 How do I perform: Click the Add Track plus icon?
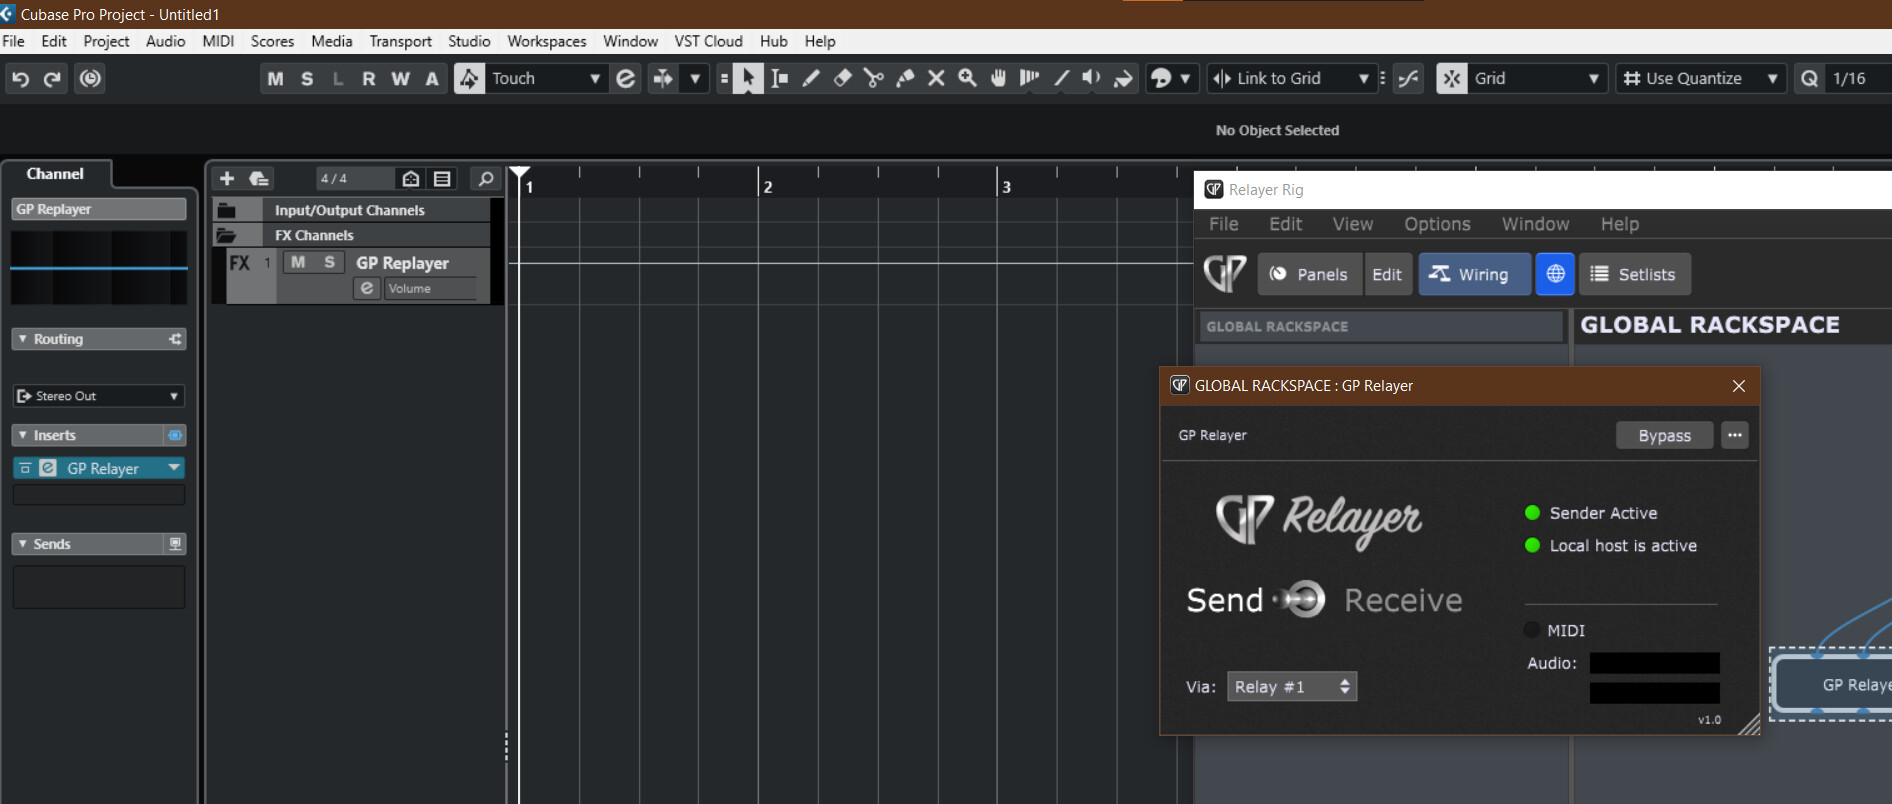pos(227,178)
